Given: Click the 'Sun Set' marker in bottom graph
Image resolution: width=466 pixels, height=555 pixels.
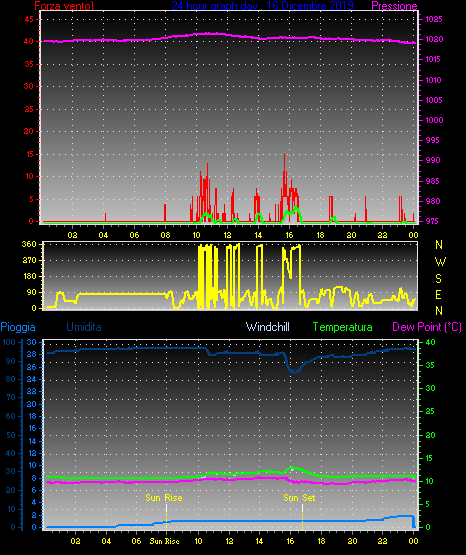Looking at the screenshot, I should tap(299, 498).
